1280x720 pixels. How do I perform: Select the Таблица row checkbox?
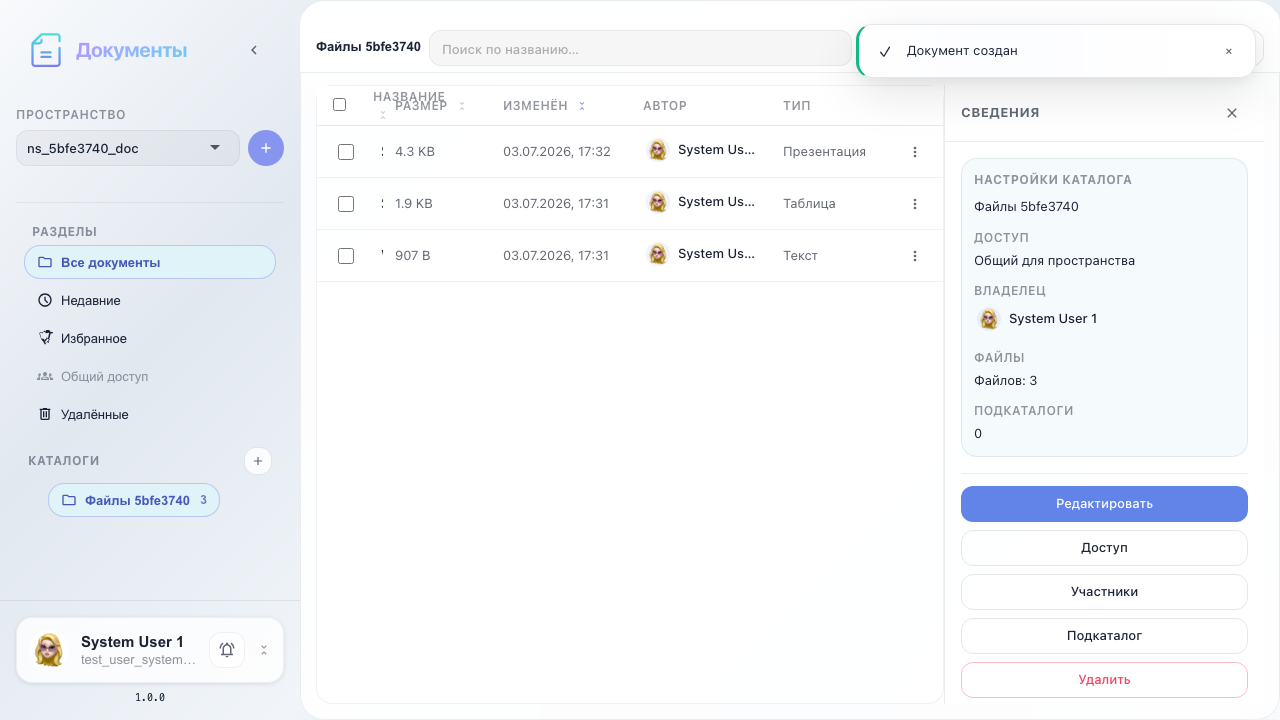(x=346, y=204)
